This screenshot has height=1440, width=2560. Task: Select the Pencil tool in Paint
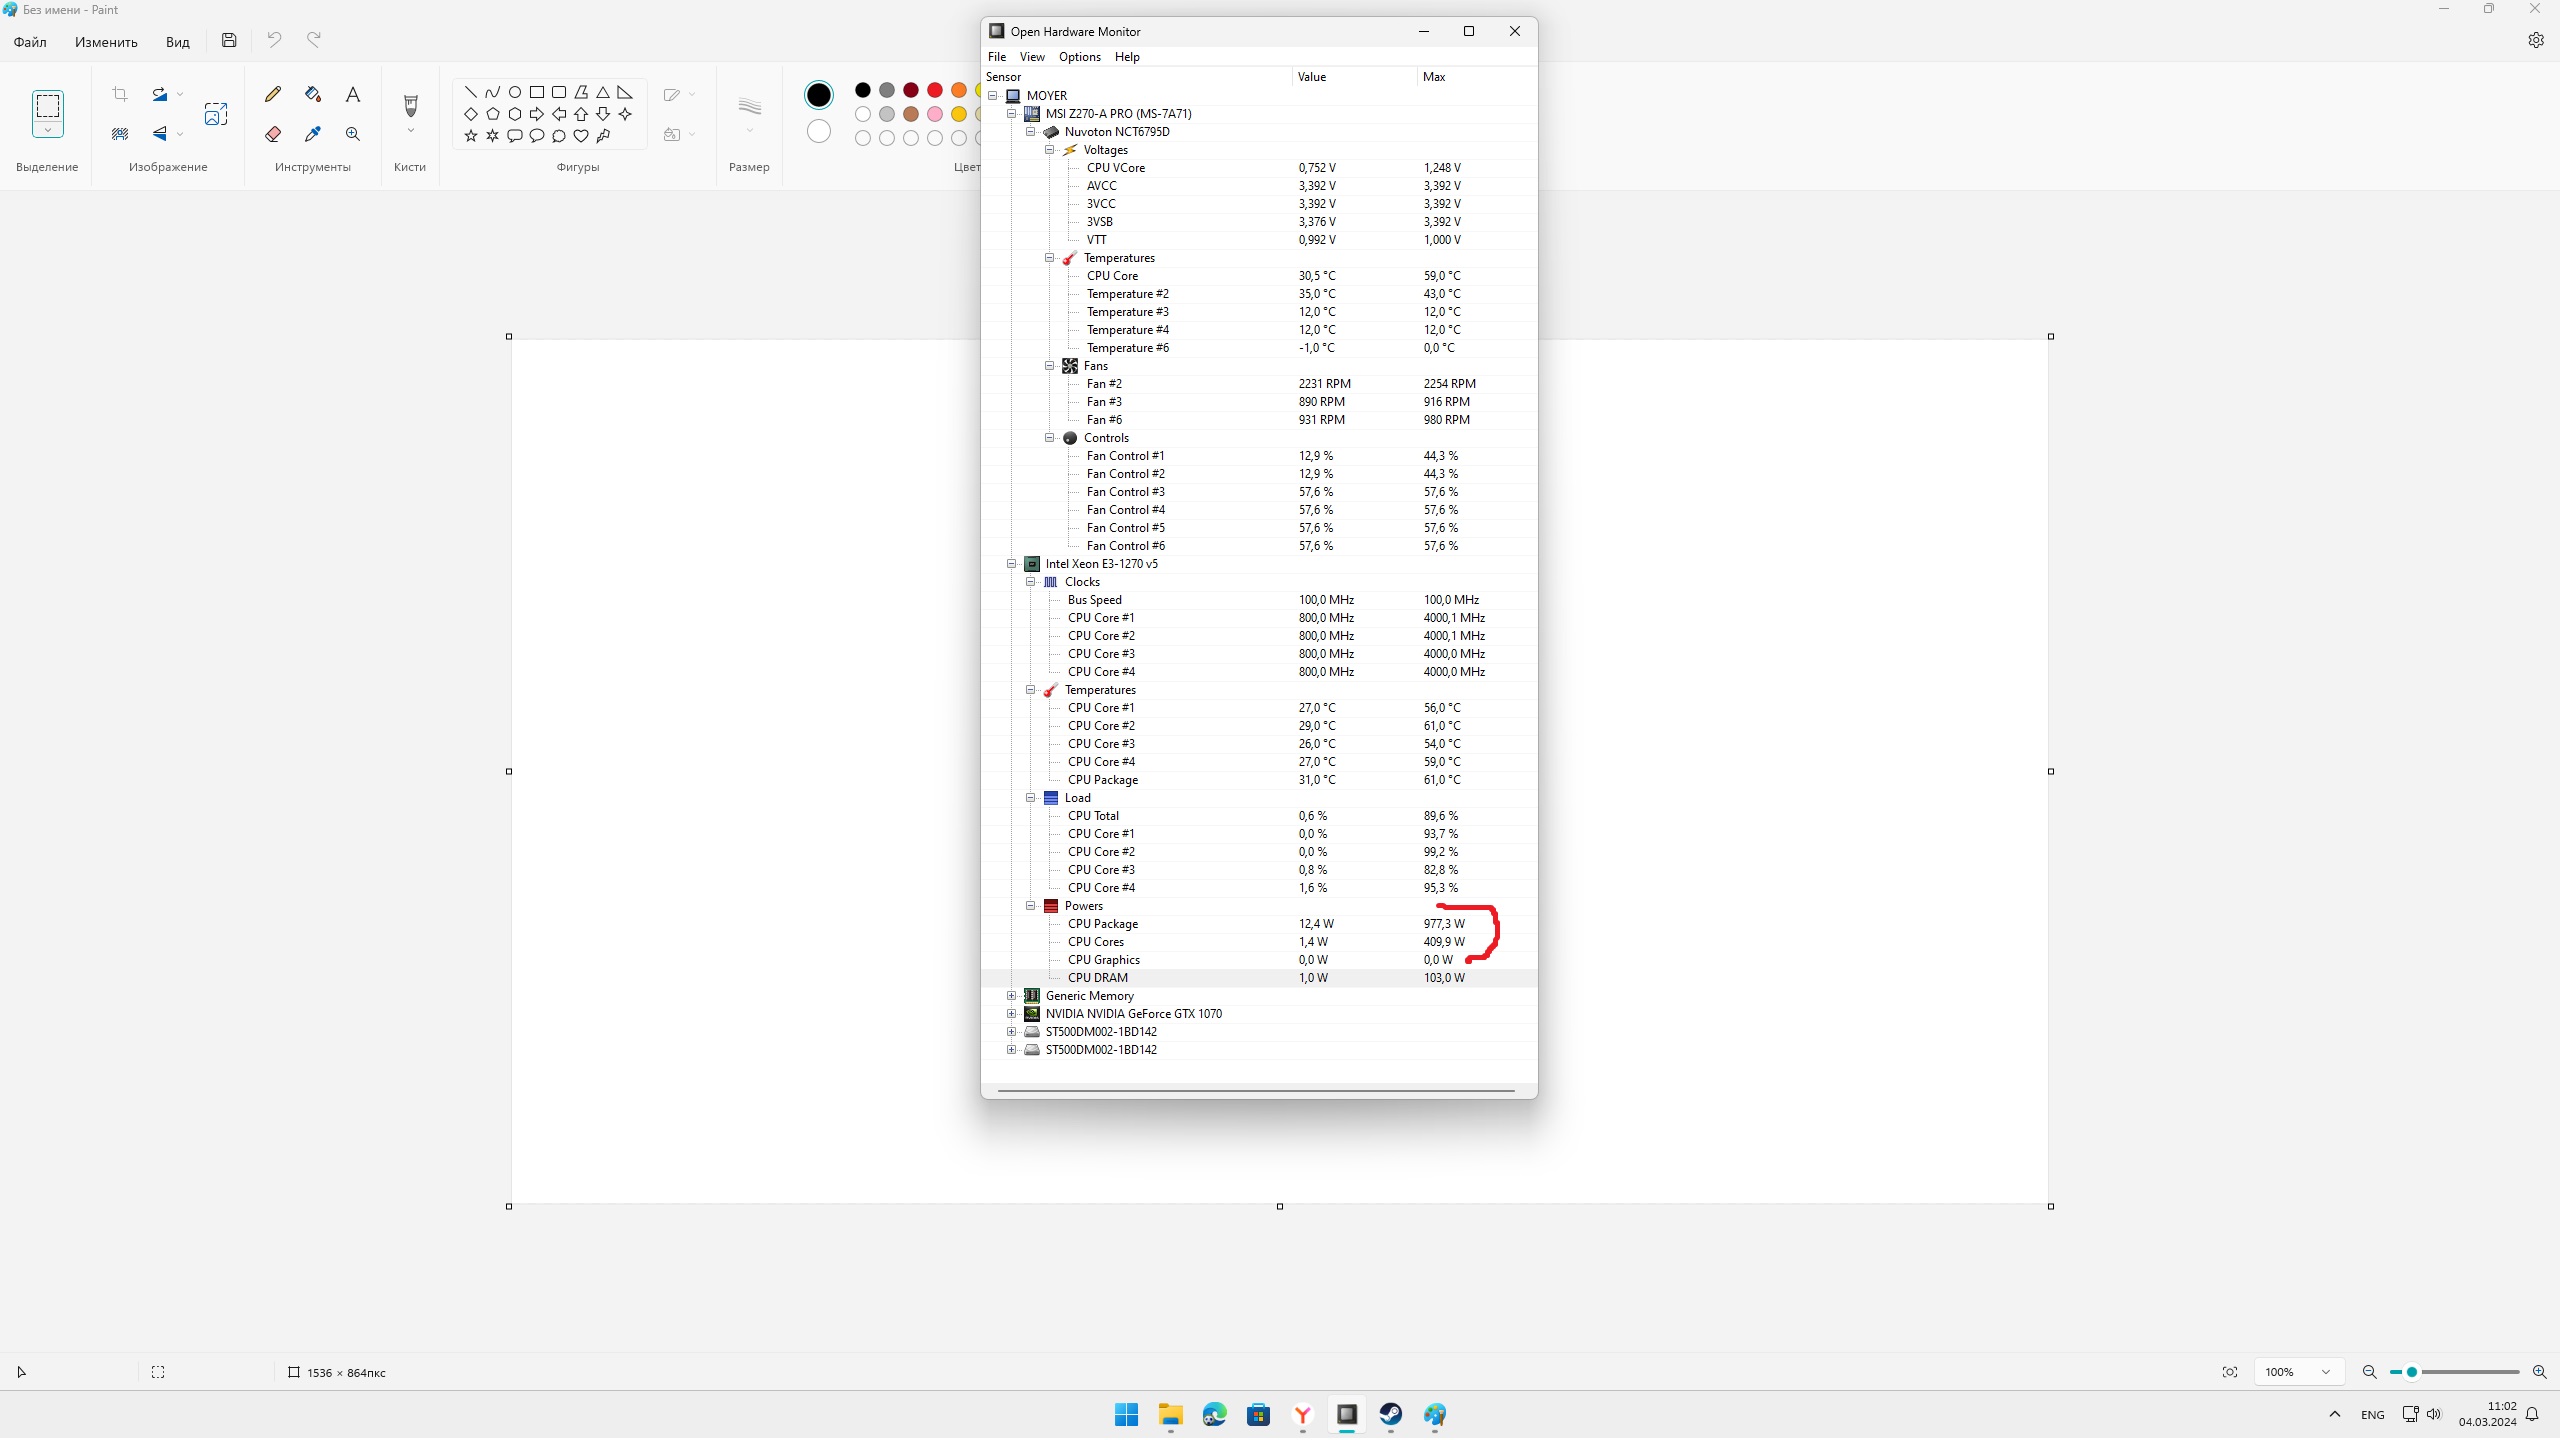(x=272, y=94)
